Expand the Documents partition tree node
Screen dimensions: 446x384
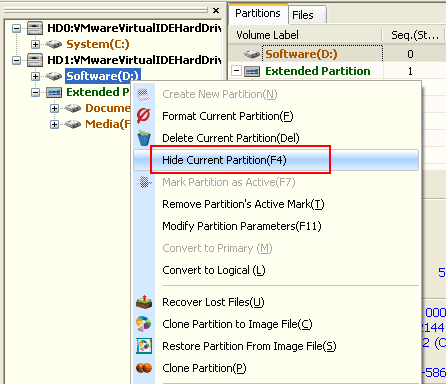[x=54, y=108]
